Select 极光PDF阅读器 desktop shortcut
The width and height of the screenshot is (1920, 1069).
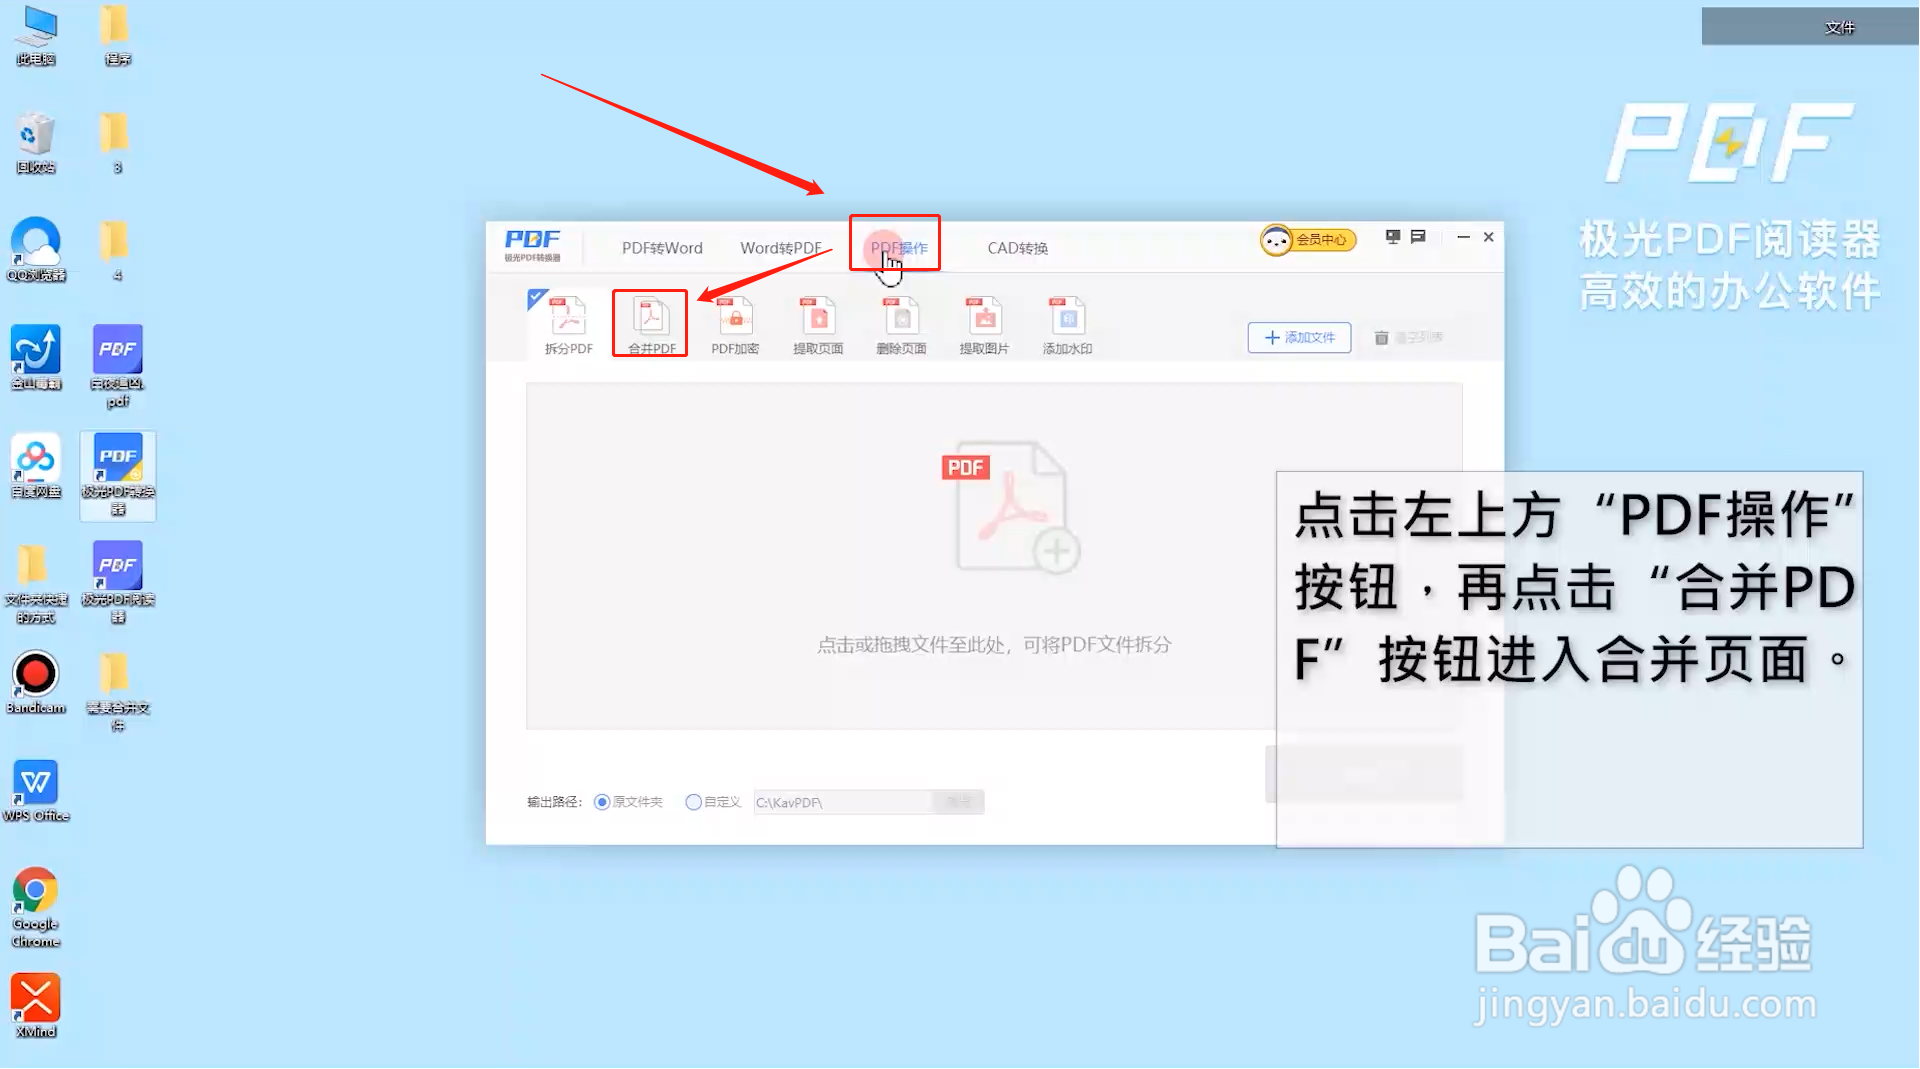point(118,583)
